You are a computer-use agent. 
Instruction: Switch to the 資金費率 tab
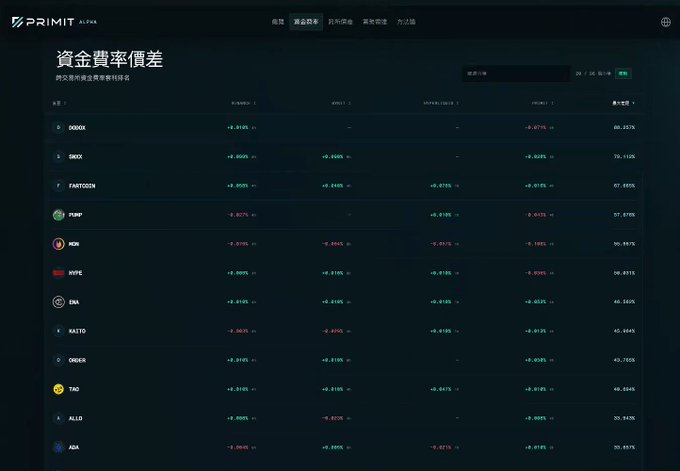point(306,22)
